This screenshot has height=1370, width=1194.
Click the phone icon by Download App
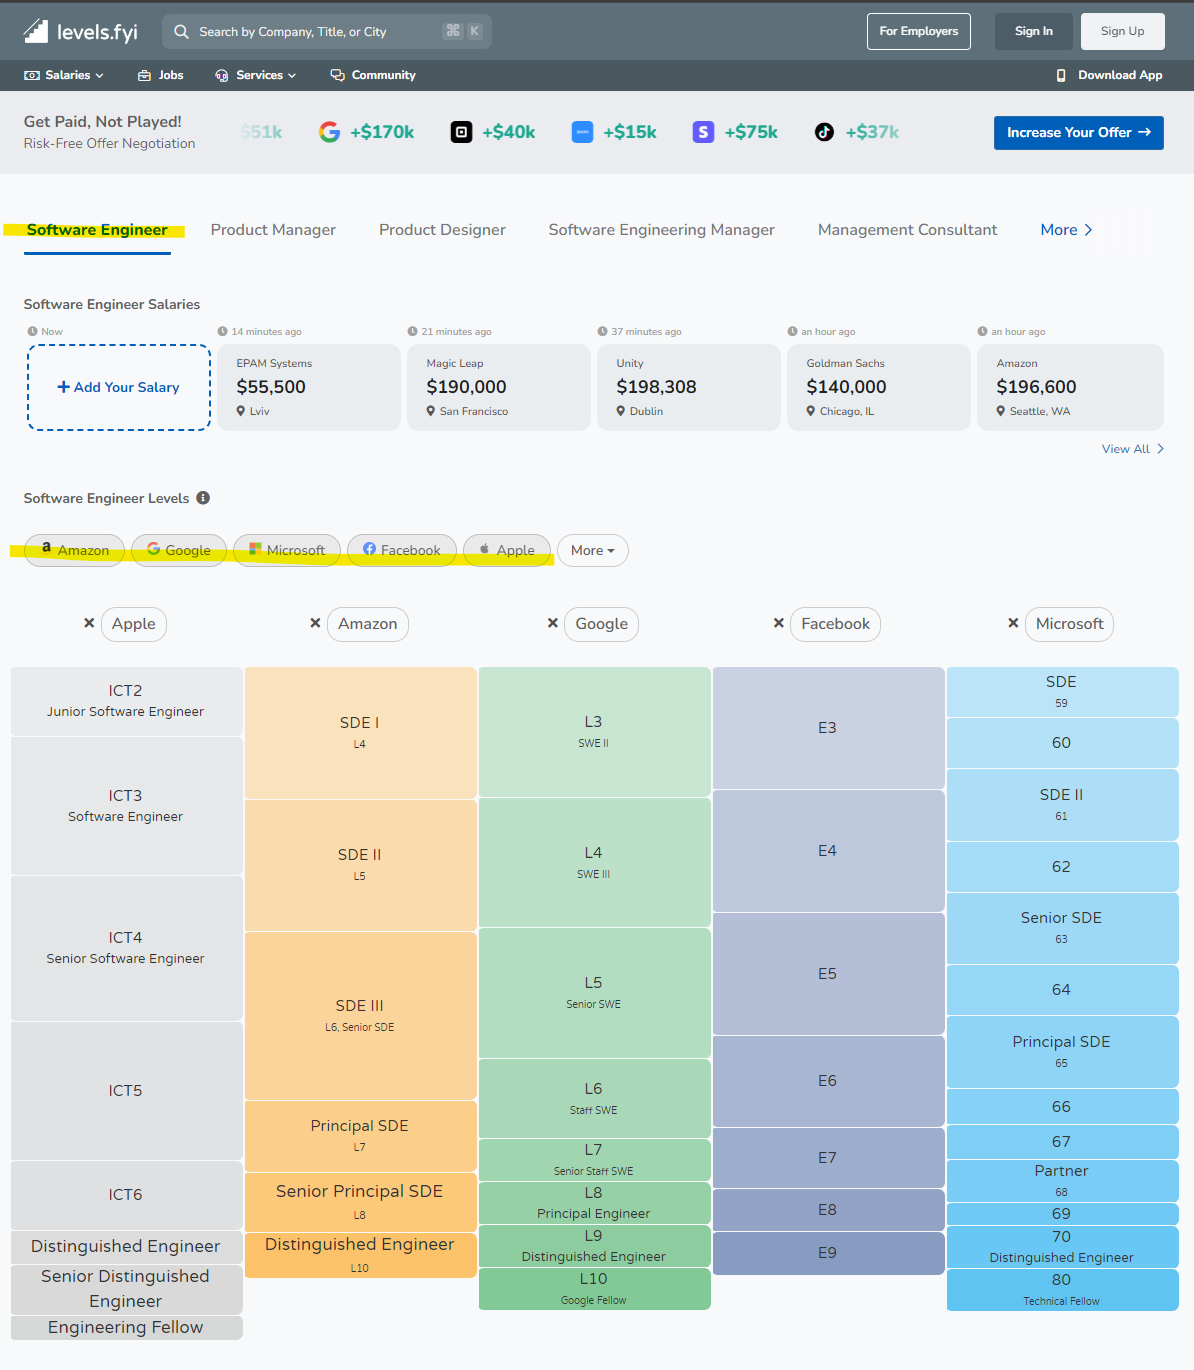(1061, 75)
